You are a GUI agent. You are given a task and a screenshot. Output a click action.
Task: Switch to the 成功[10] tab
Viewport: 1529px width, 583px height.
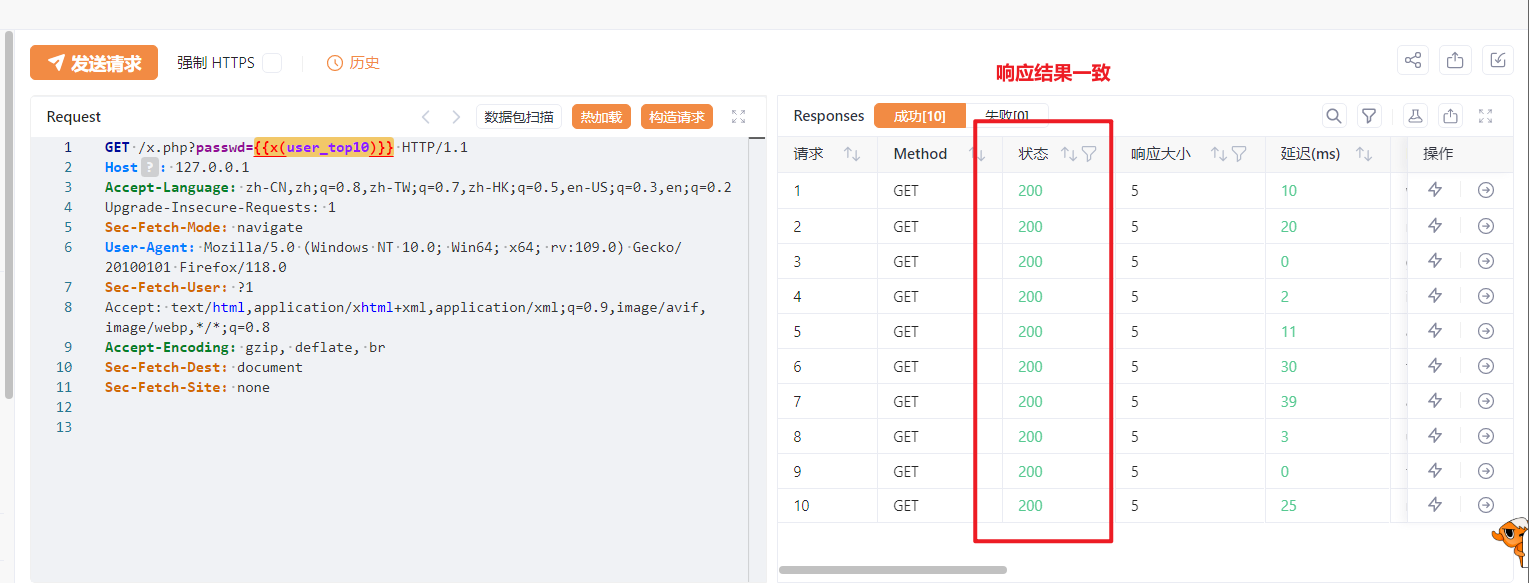tap(920, 116)
